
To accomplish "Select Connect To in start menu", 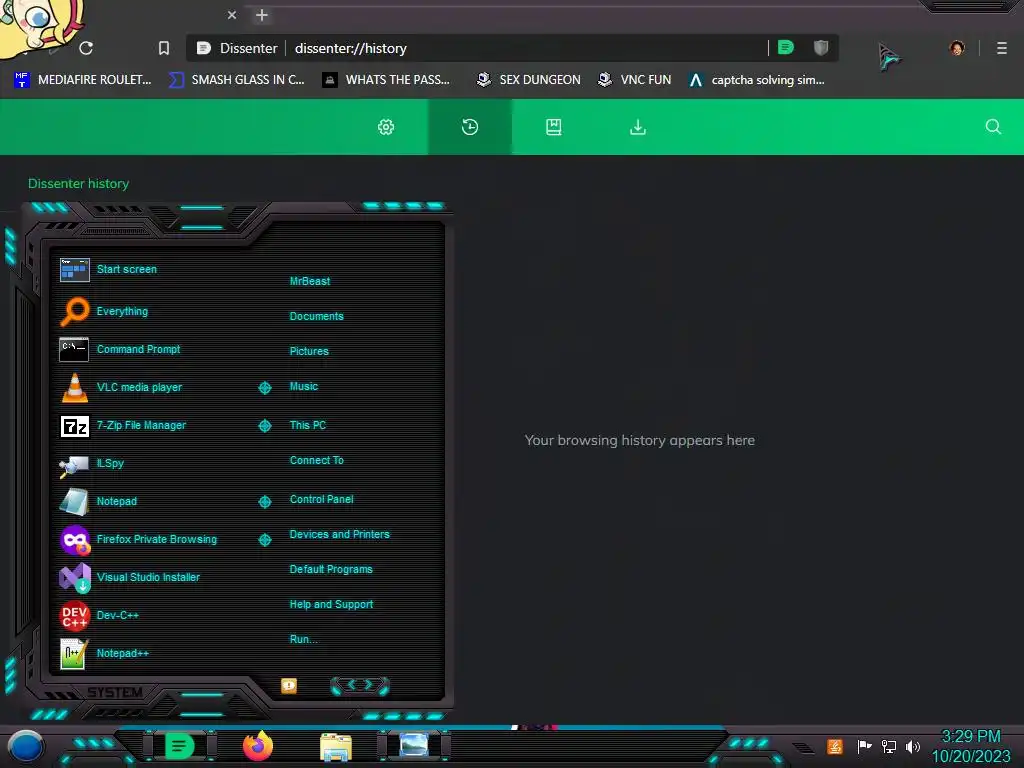I will tap(317, 460).
